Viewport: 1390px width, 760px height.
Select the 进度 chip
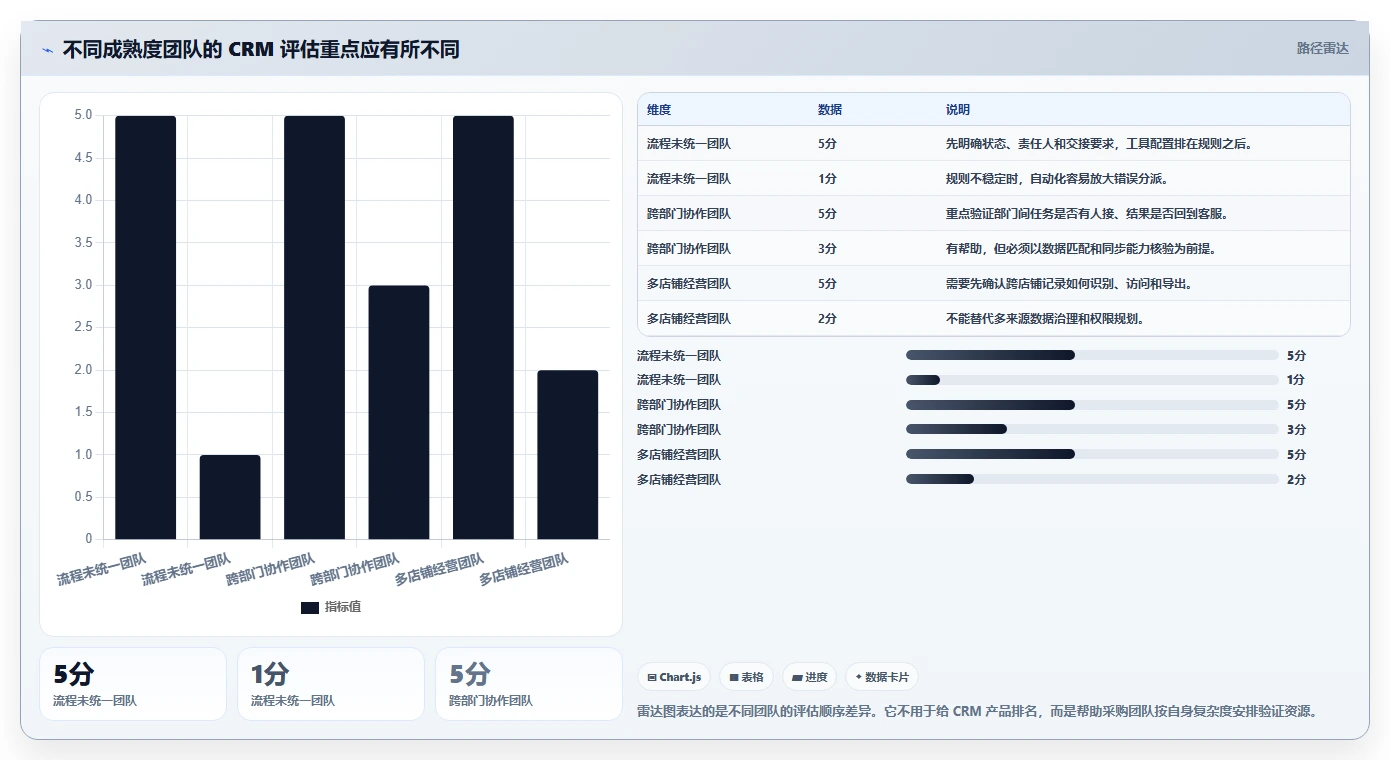(x=810, y=677)
